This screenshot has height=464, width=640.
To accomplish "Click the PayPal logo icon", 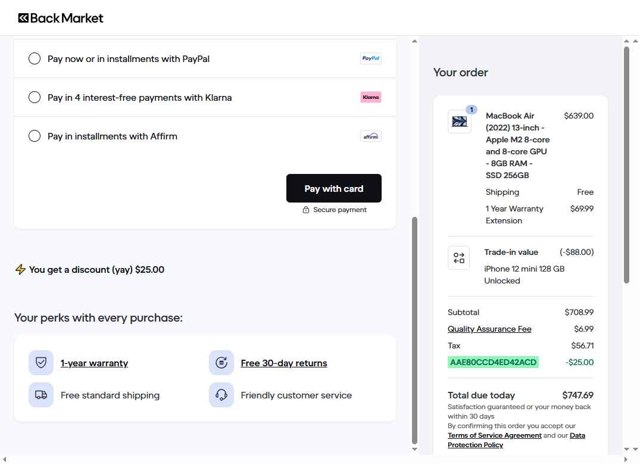I will click(371, 59).
